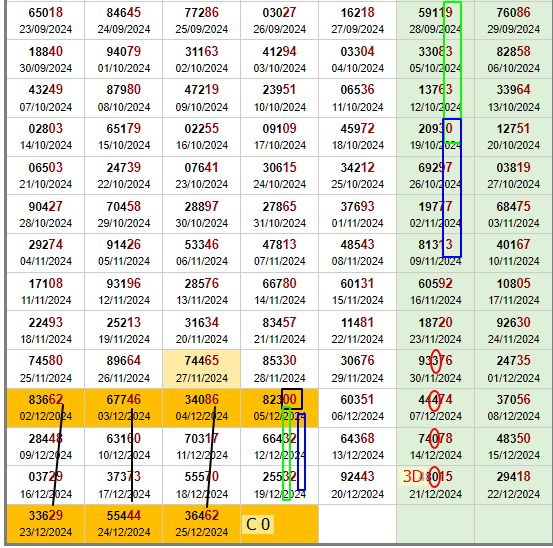This screenshot has height=548, width=553.
Task: Select the cell dated 06/12/2024
Action: click(357, 408)
